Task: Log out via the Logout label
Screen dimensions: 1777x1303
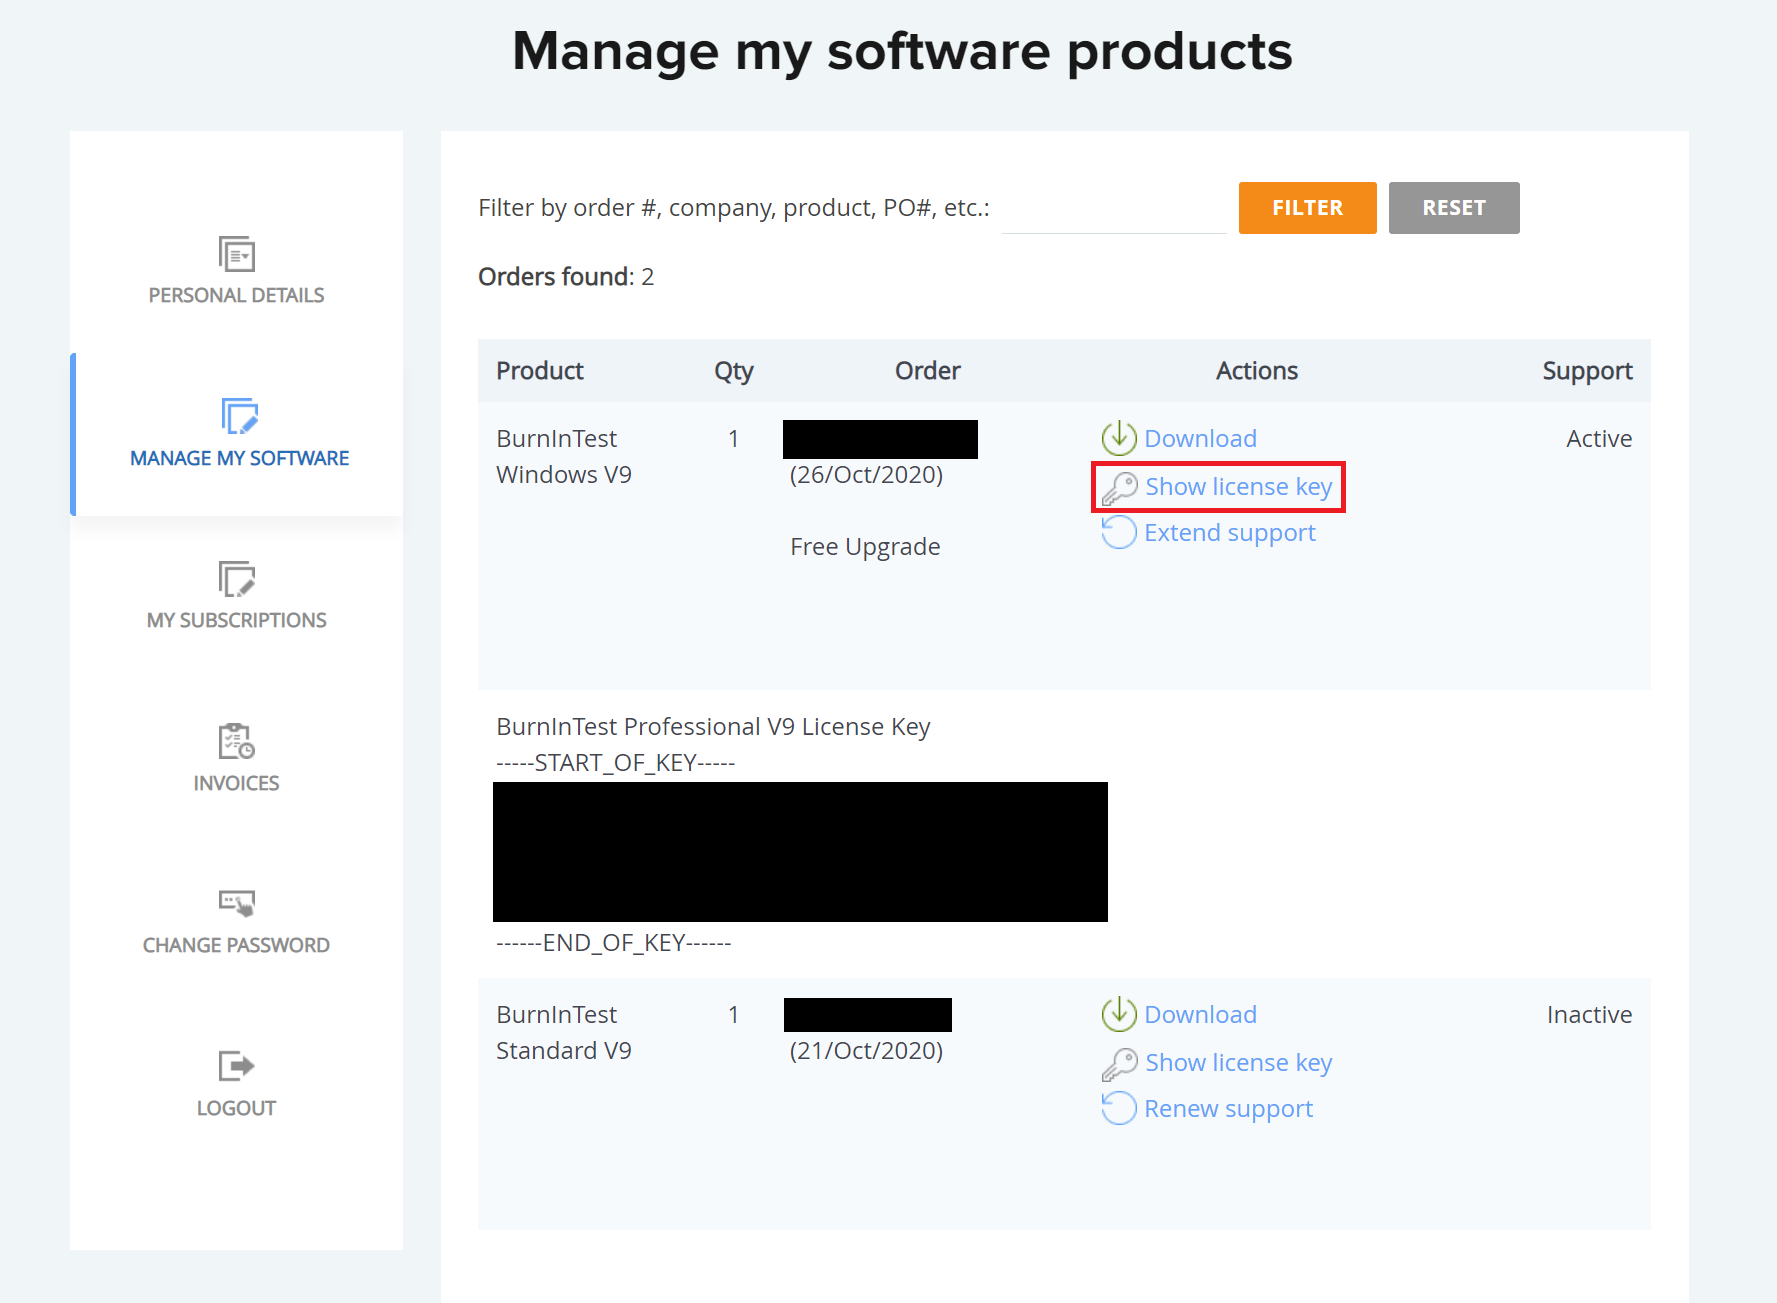Action: pos(237,1108)
